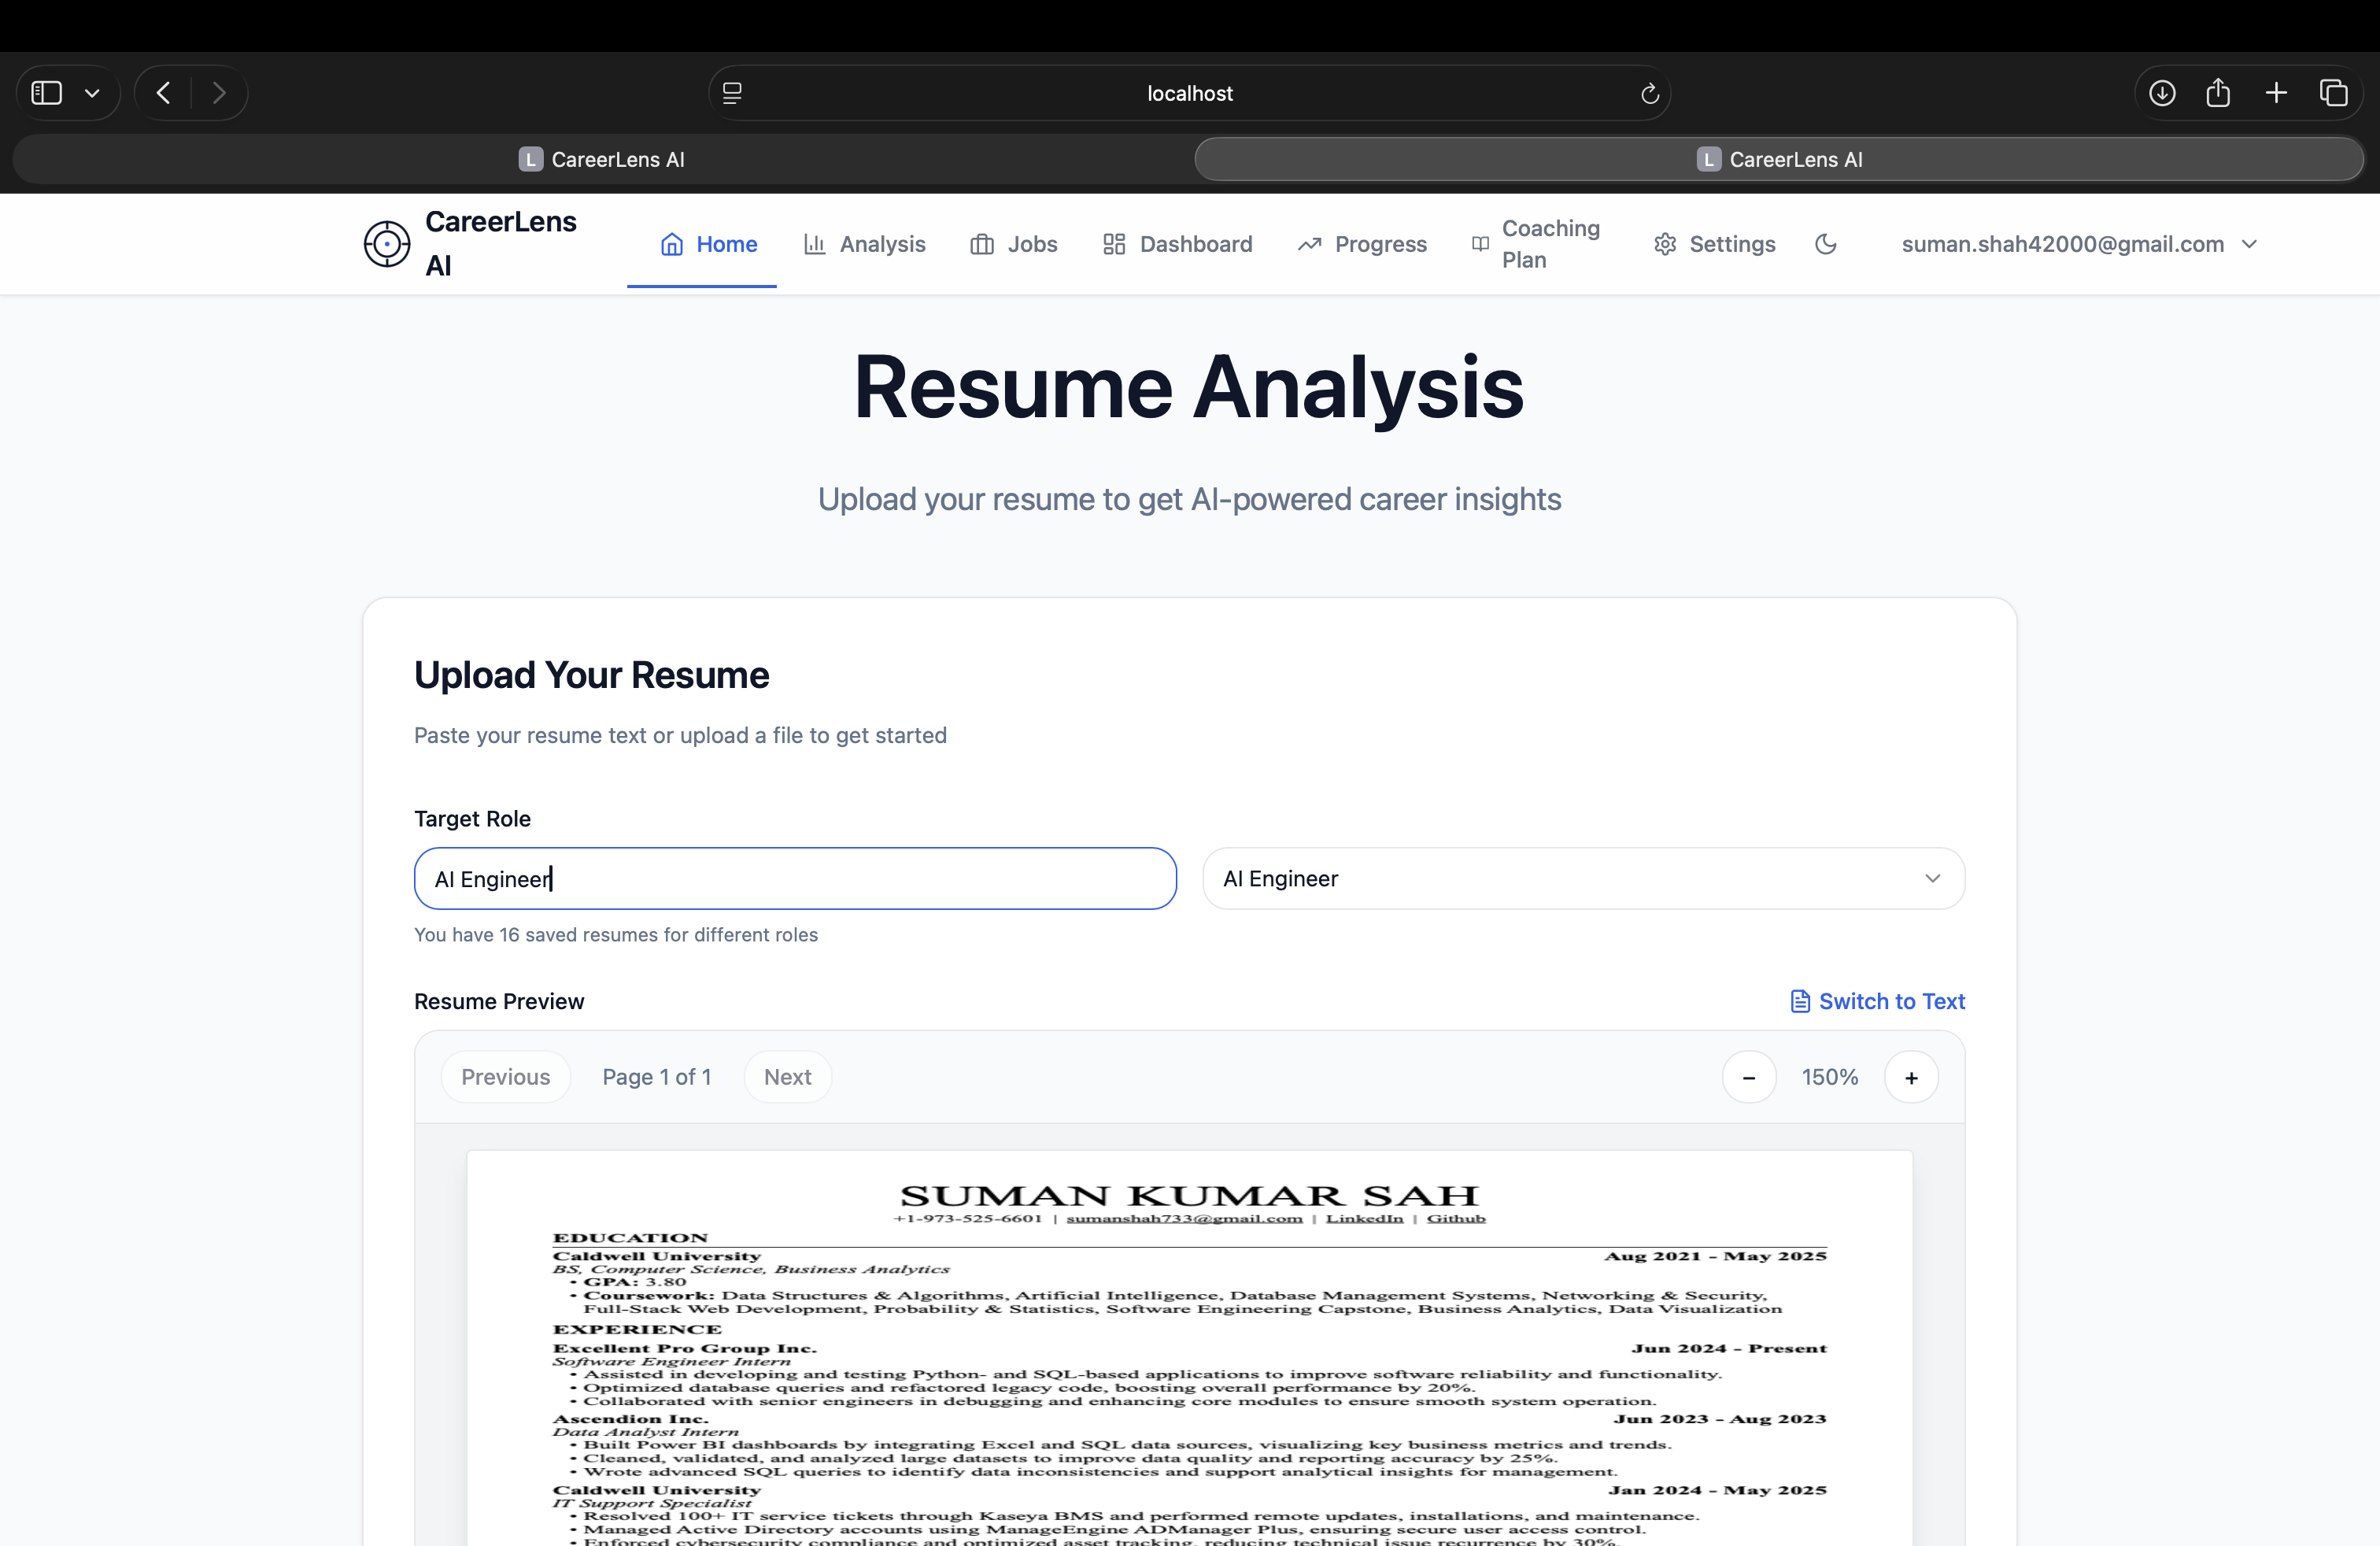2380x1546 pixels.
Task: Open the Analysis tab
Action: (x=864, y=244)
